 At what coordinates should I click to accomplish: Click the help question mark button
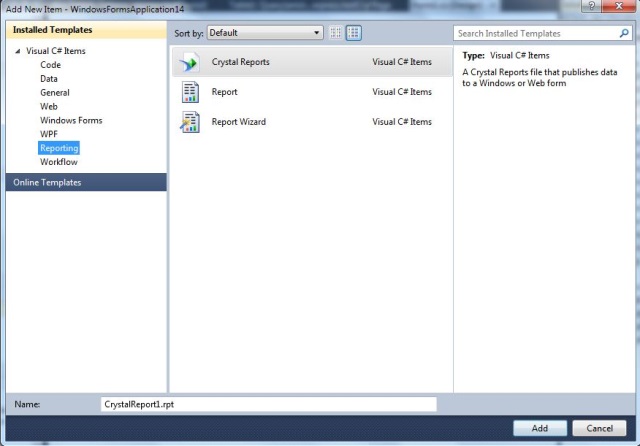(x=591, y=6)
